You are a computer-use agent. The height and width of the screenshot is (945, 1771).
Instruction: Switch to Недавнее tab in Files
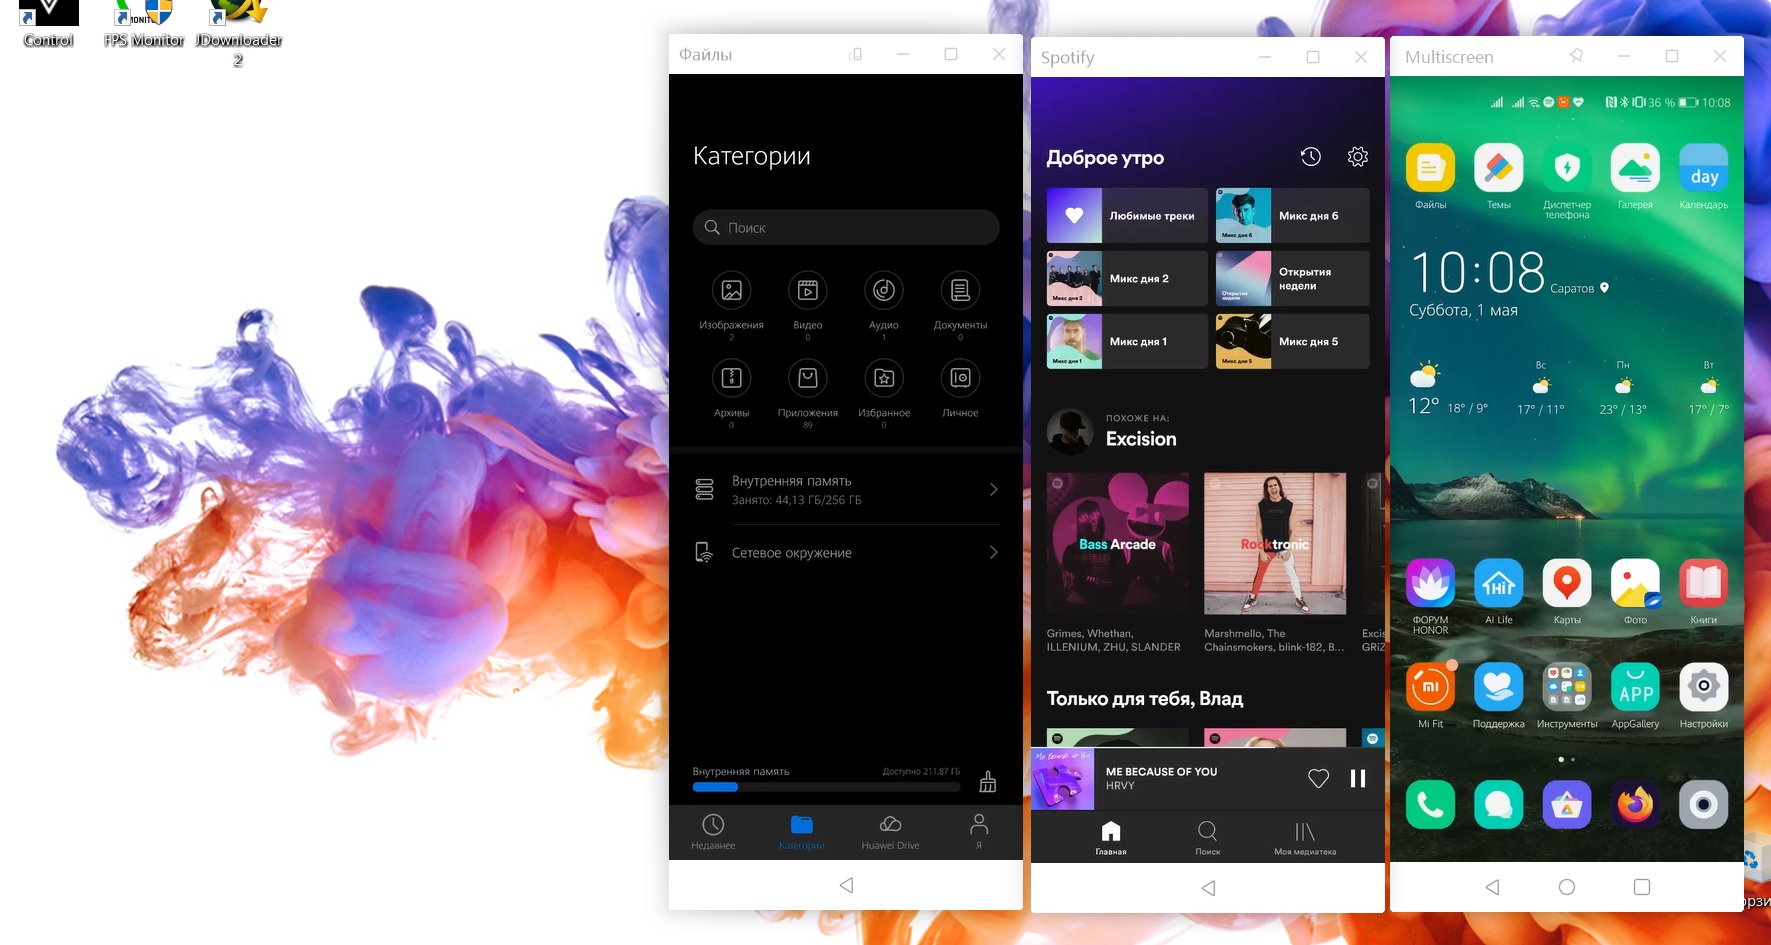[x=713, y=831]
